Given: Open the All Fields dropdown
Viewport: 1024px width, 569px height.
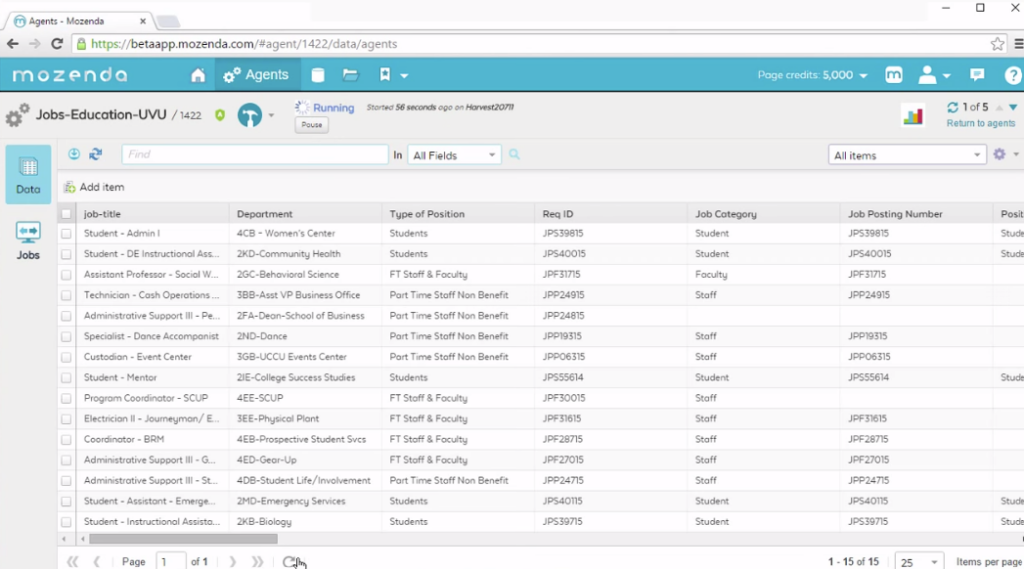Looking at the screenshot, I should pyautogui.click(x=454, y=155).
